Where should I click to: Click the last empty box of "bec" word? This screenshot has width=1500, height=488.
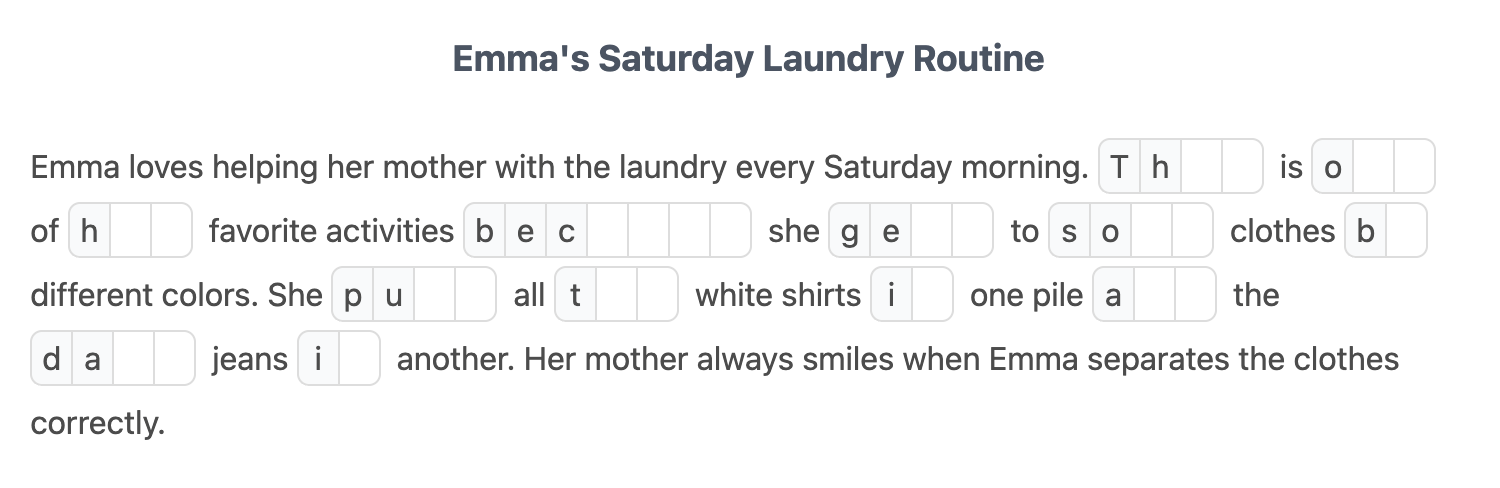[x=730, y=231]
